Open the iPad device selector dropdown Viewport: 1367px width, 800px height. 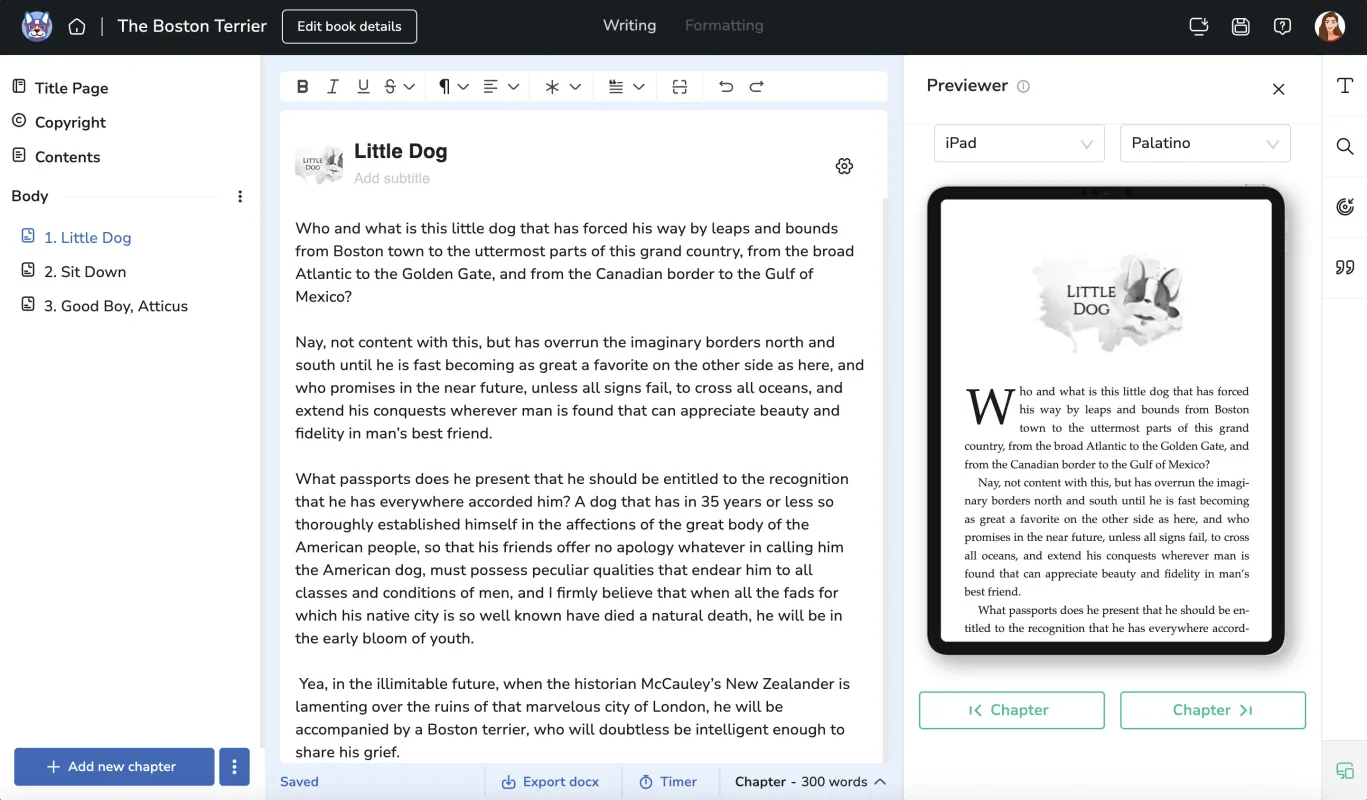tap(1018, 143)
